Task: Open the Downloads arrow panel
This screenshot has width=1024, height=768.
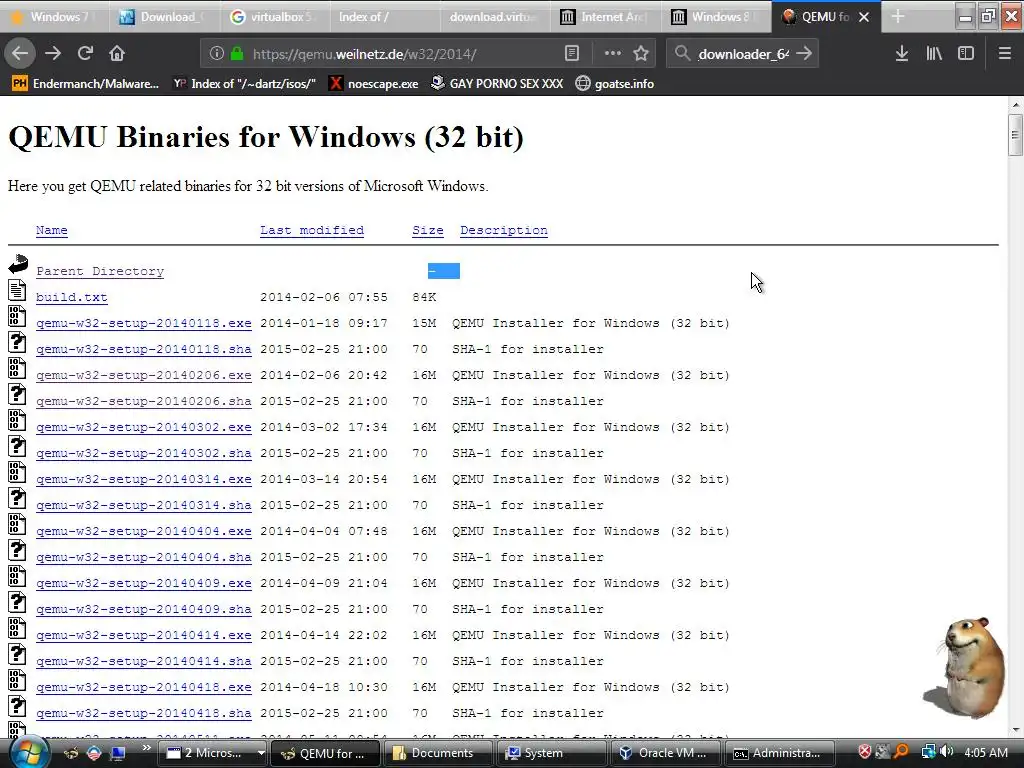Action: point(902,54)
